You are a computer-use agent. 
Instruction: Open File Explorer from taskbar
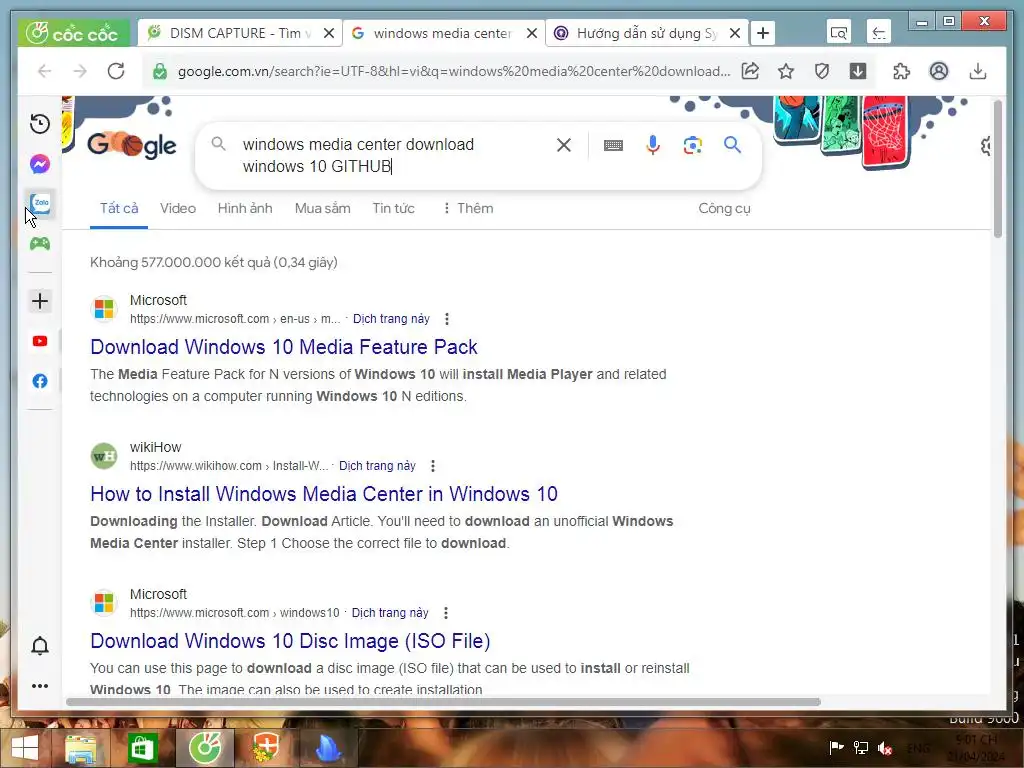80,748
